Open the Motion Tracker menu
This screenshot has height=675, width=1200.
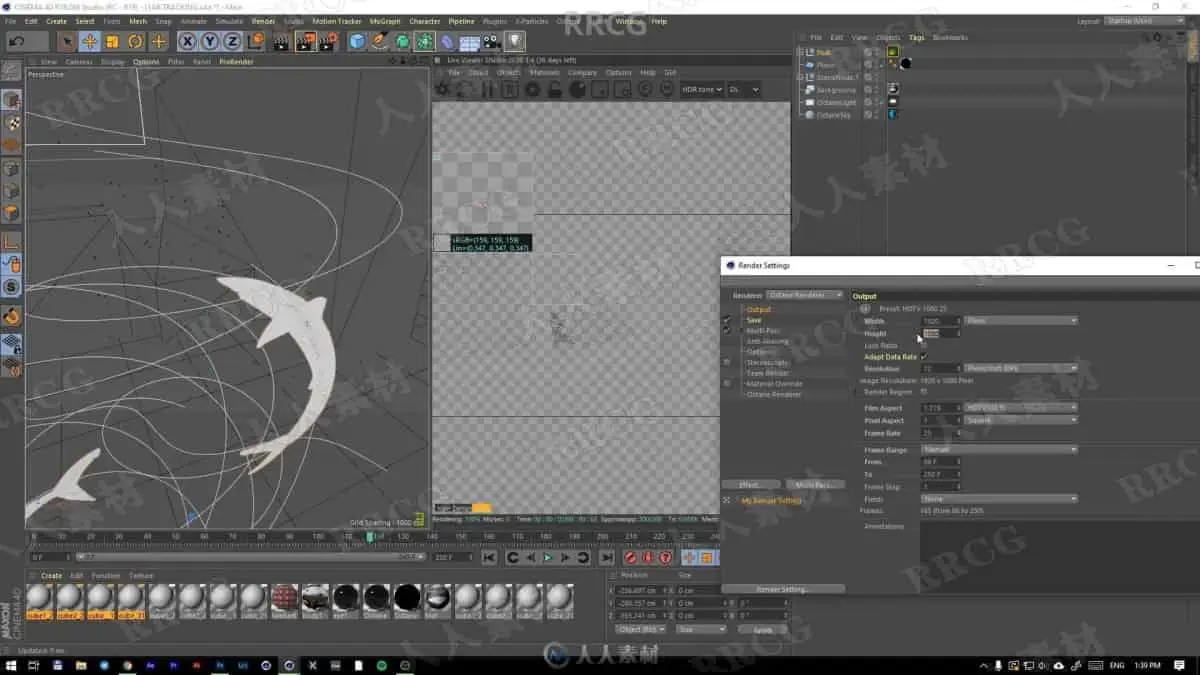click(x=337, y=21)
